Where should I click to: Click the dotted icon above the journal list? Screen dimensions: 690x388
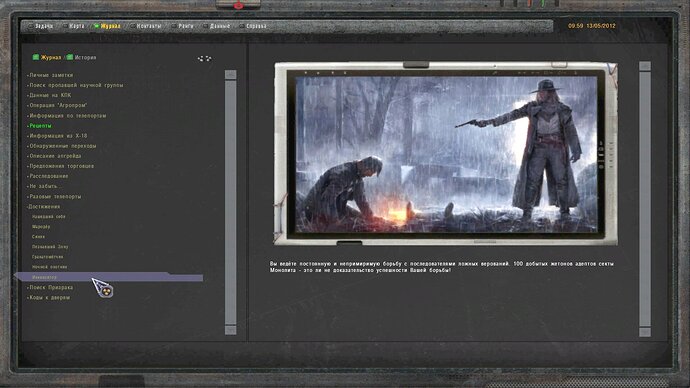[x=204, y=58]
